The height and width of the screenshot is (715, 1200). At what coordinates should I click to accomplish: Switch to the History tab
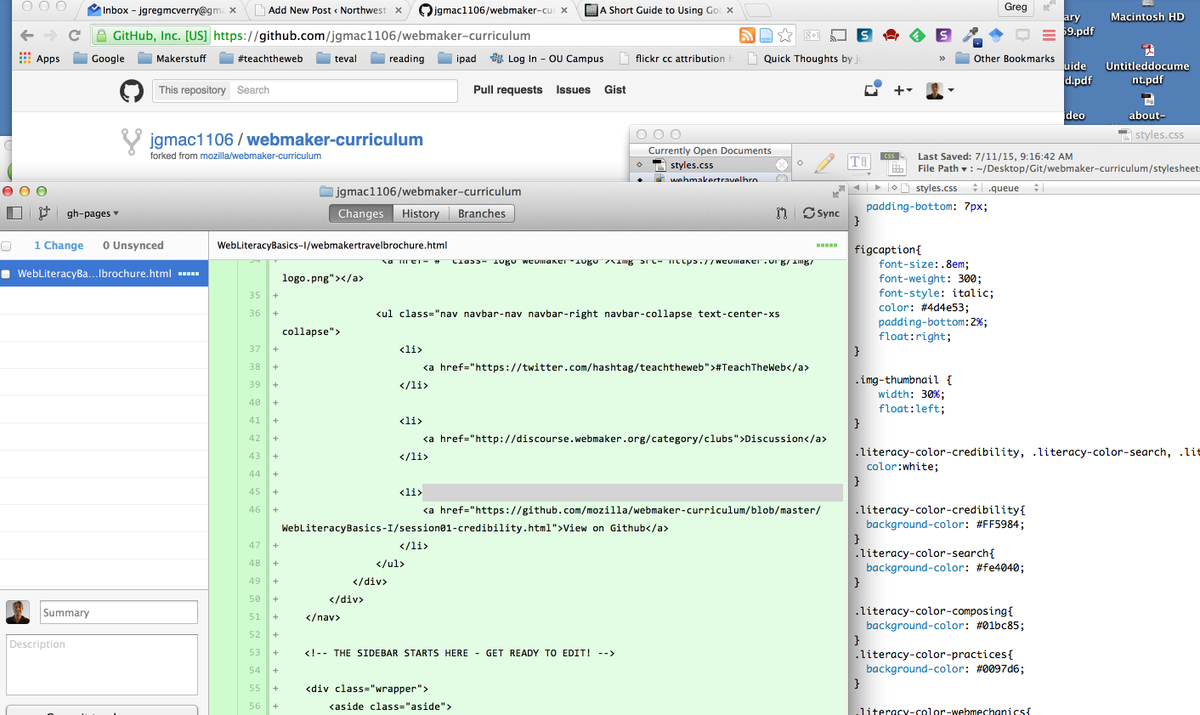(420, 213)
